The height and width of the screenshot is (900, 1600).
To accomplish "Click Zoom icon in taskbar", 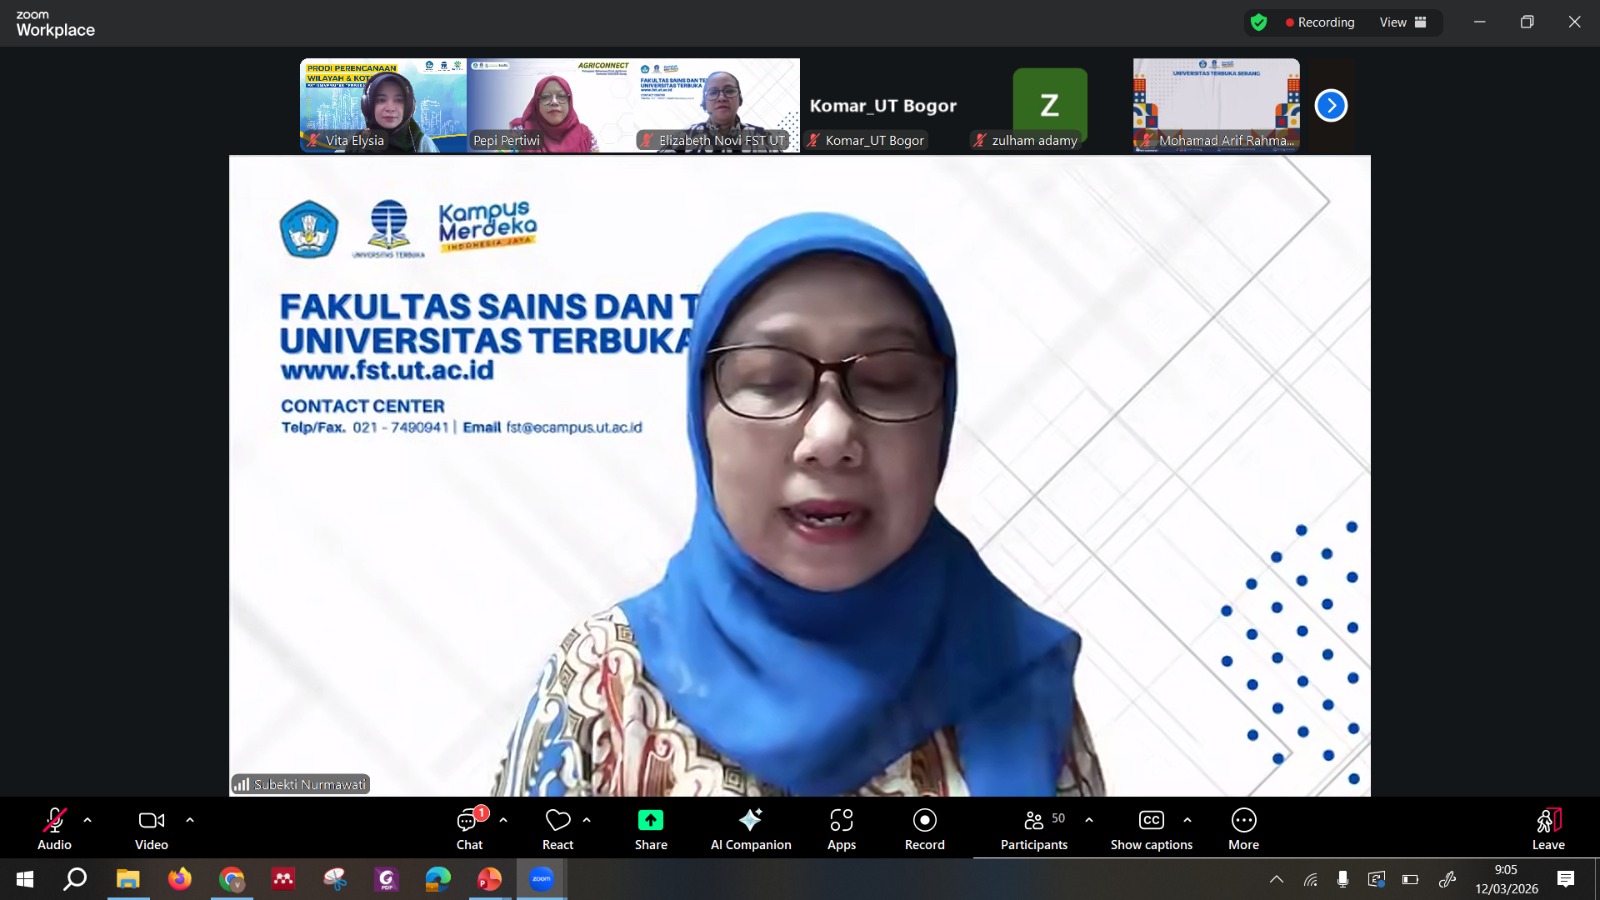I will click(x=541, y=879).
